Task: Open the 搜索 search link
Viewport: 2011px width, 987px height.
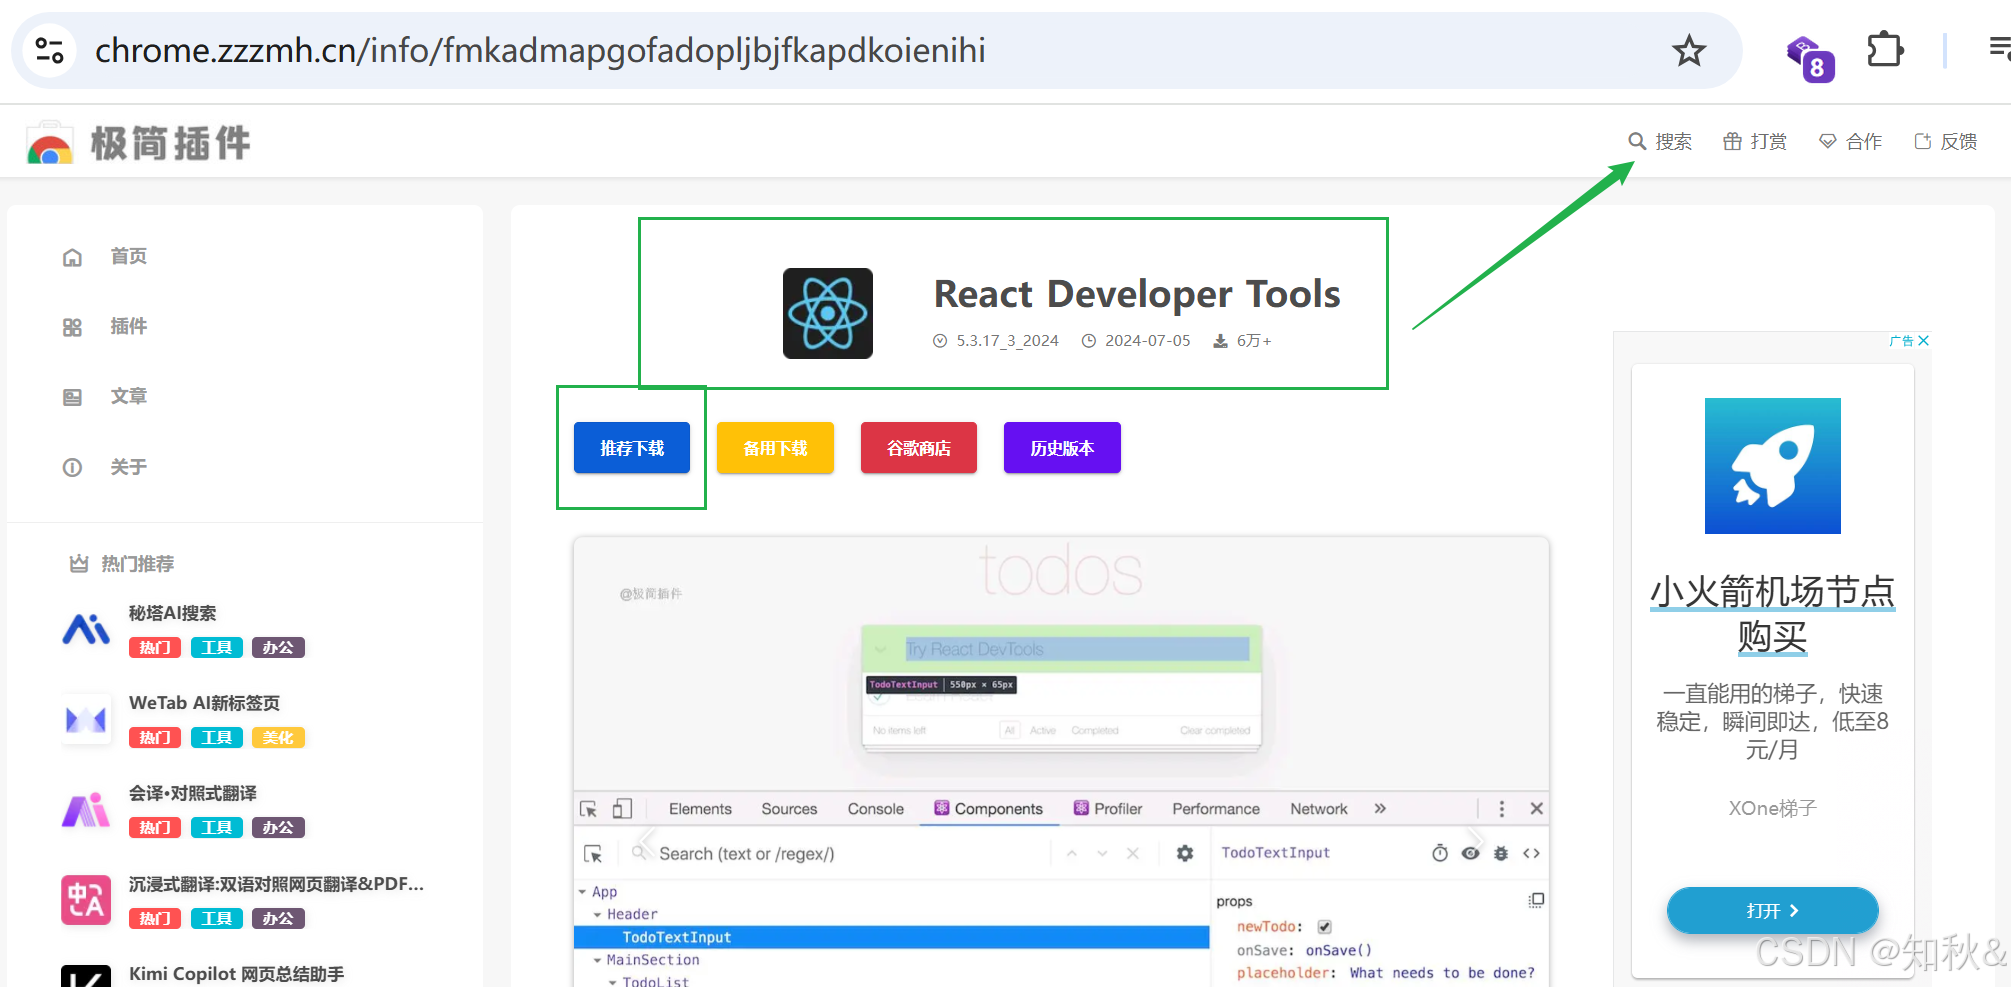Action: click(1661, 141)
